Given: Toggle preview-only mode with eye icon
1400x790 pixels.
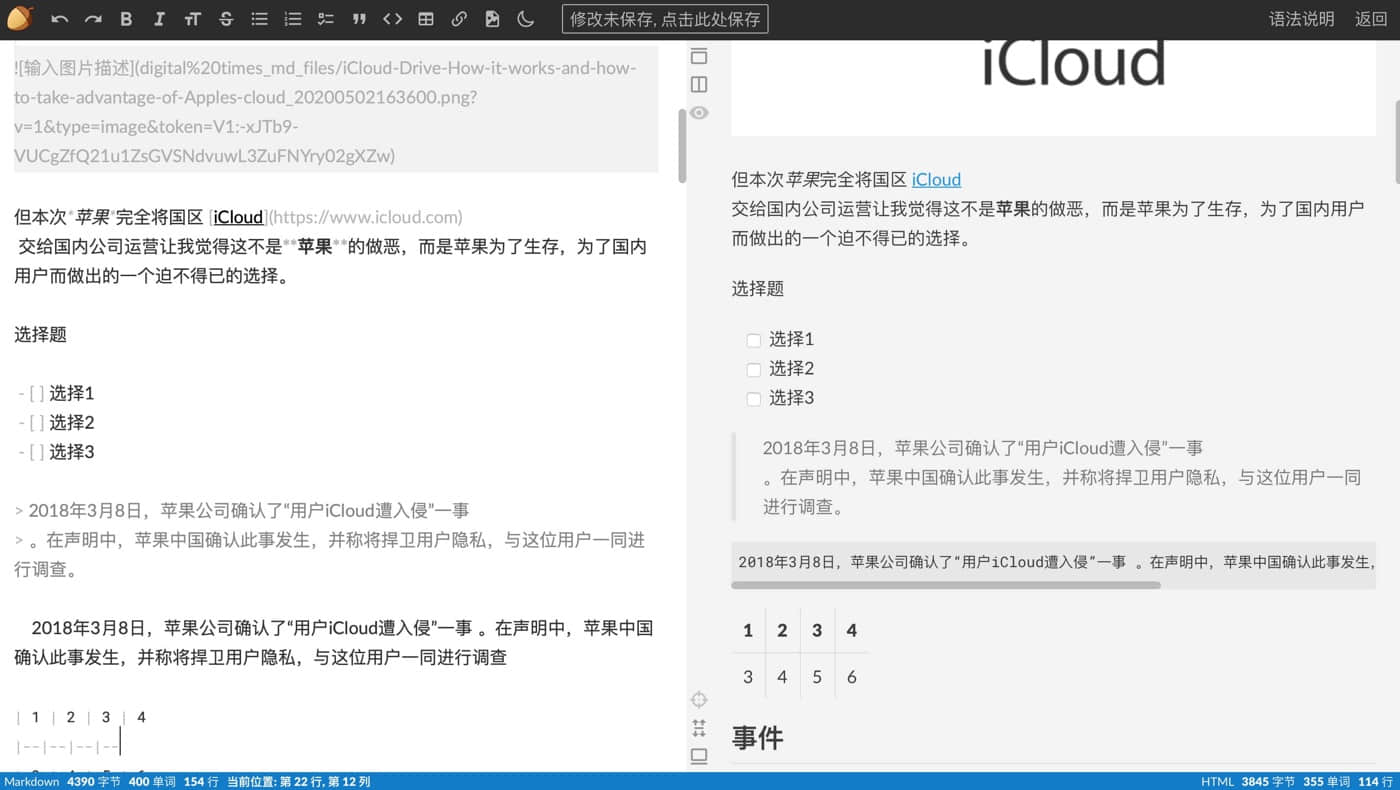Looking at the screenshot, I should tap(699, 113).
